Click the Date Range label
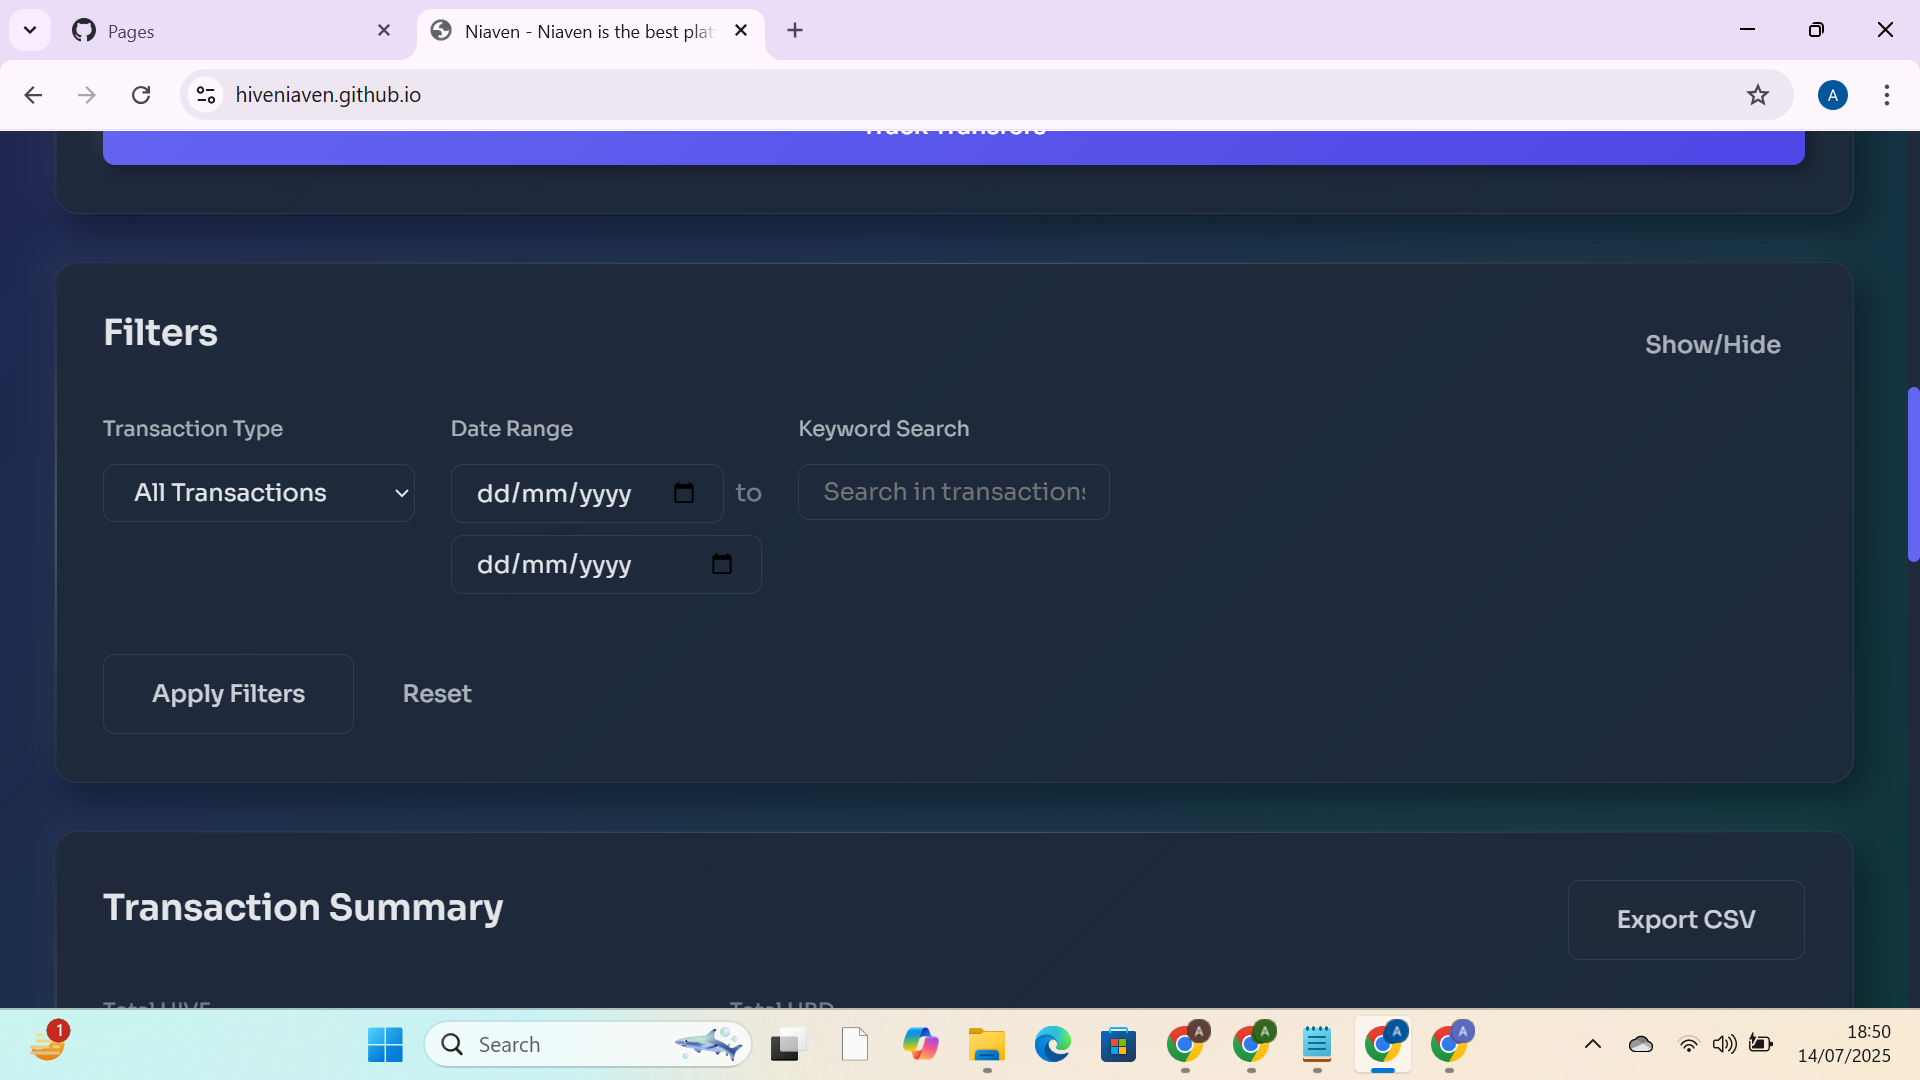Image resolution: width=1920 pixels, height=1080 pixels. point(512,429)
